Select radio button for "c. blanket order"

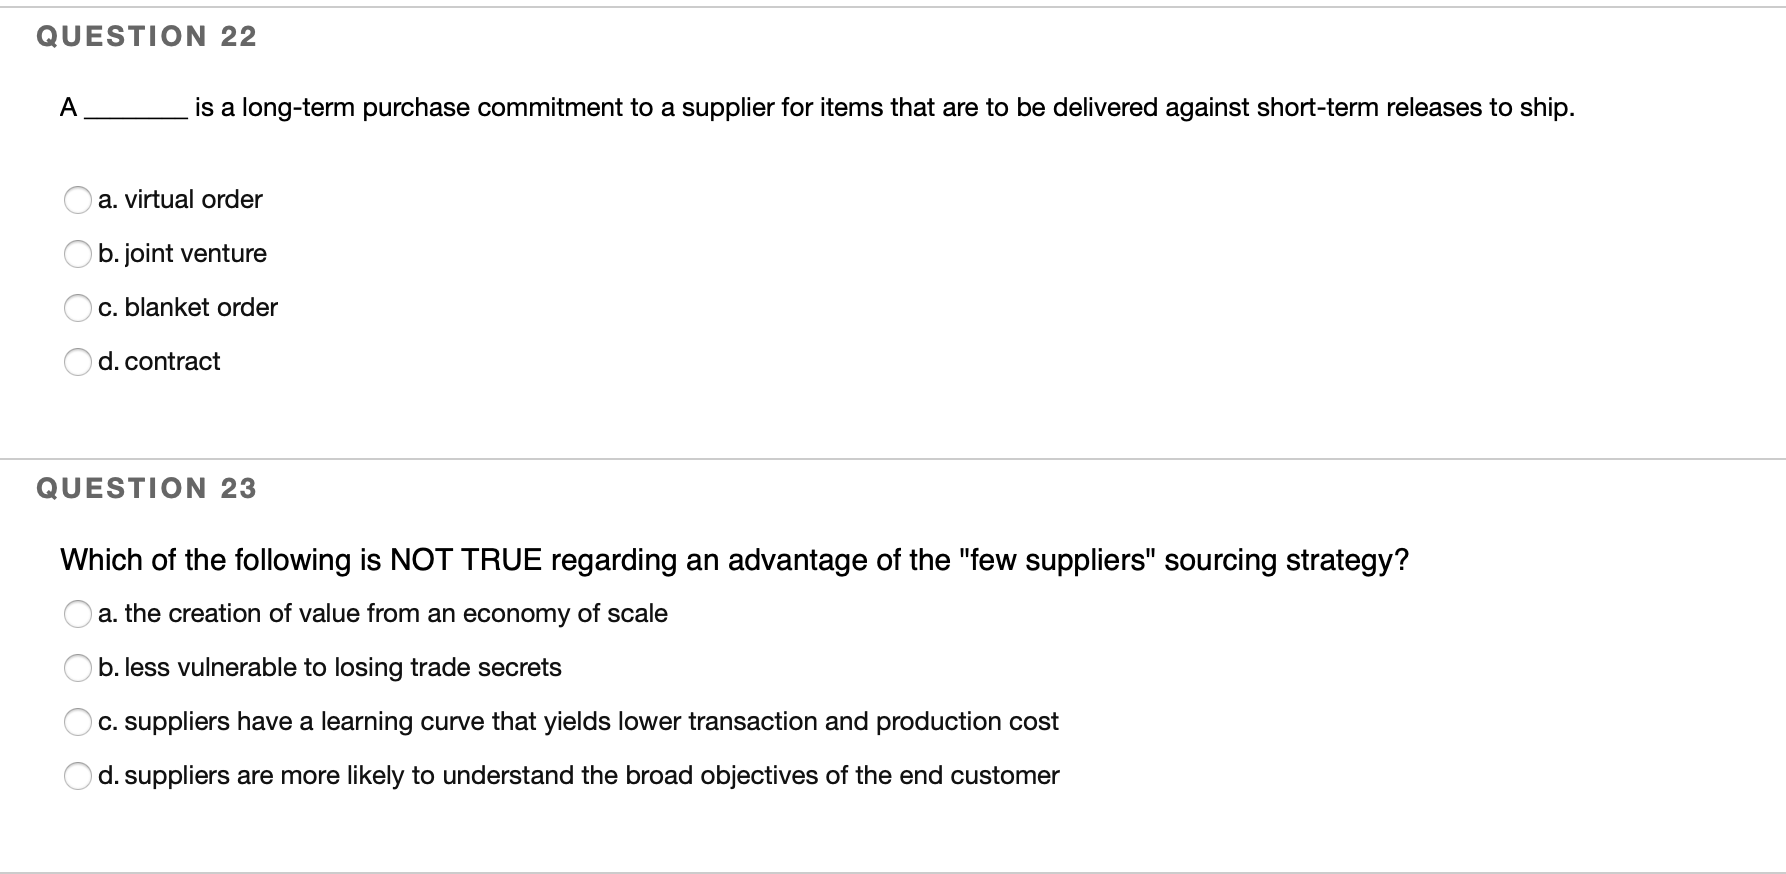pyautogui.click(x=79, y=308)
